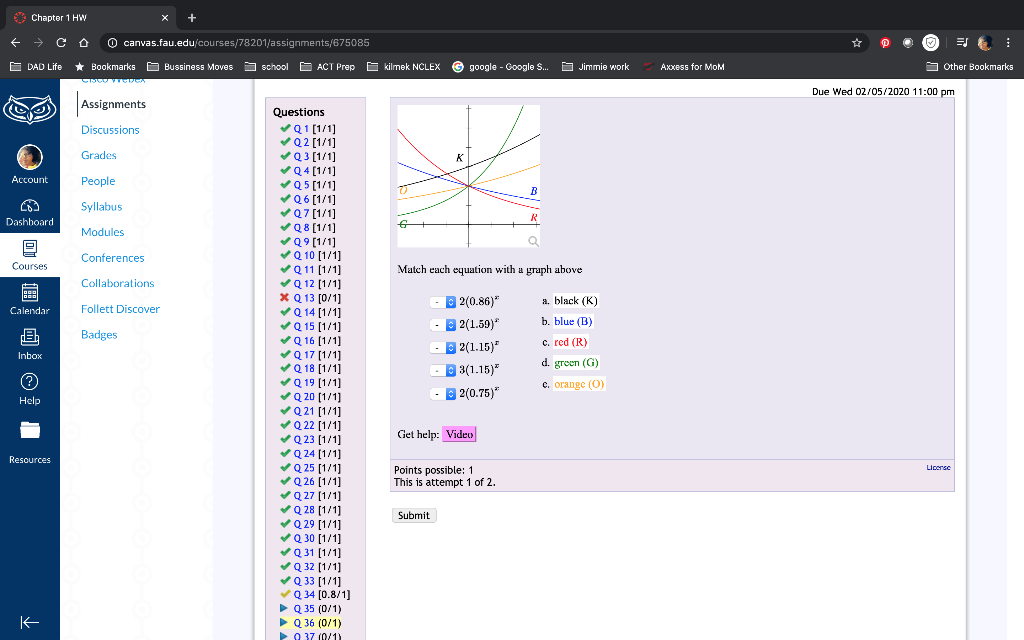Click the browser back arrow
Image resolution: width=1024 pixels, height=640 pixels.
16,42
